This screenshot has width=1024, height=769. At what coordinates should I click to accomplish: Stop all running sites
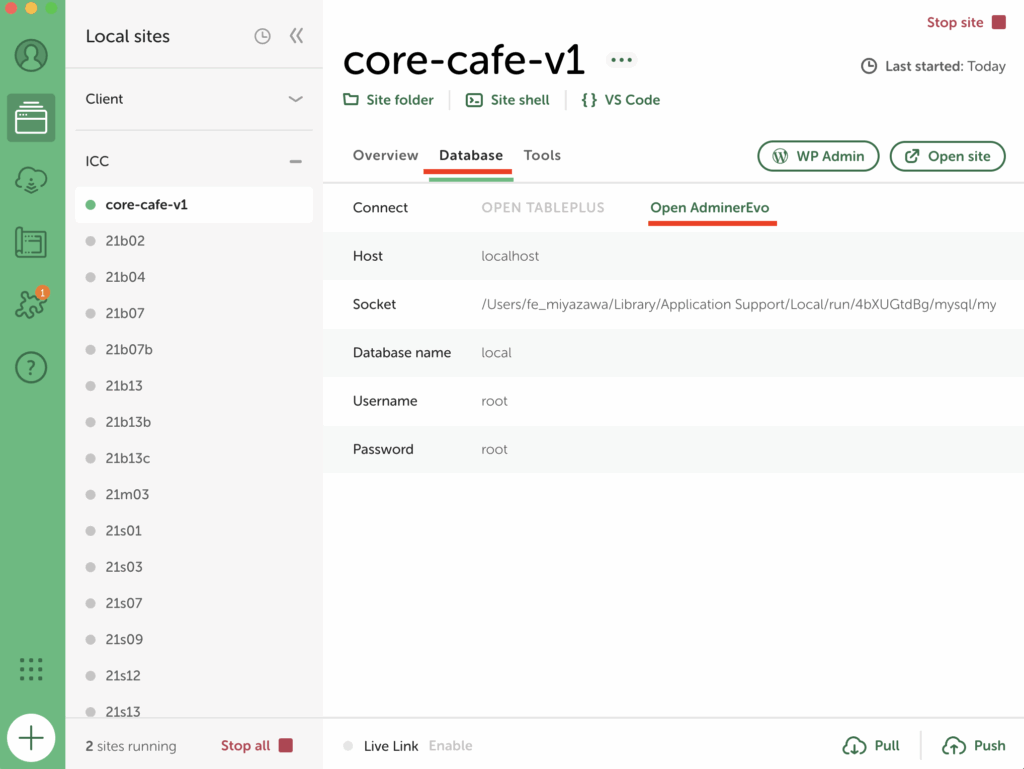[x=257, y=746]
